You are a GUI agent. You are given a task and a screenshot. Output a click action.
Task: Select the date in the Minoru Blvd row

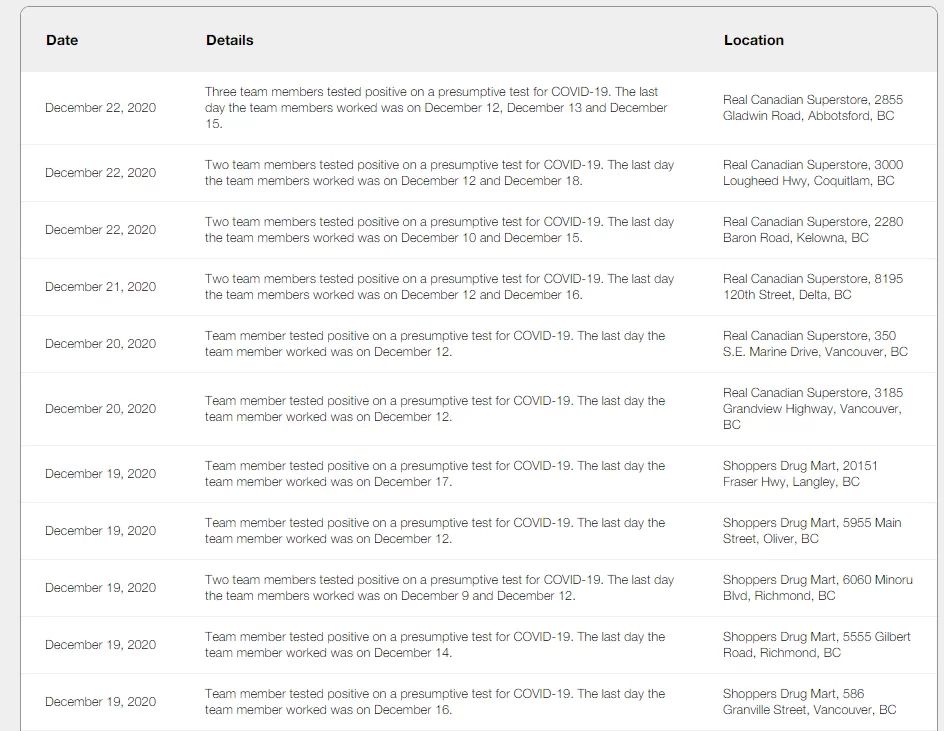[101, 588]
